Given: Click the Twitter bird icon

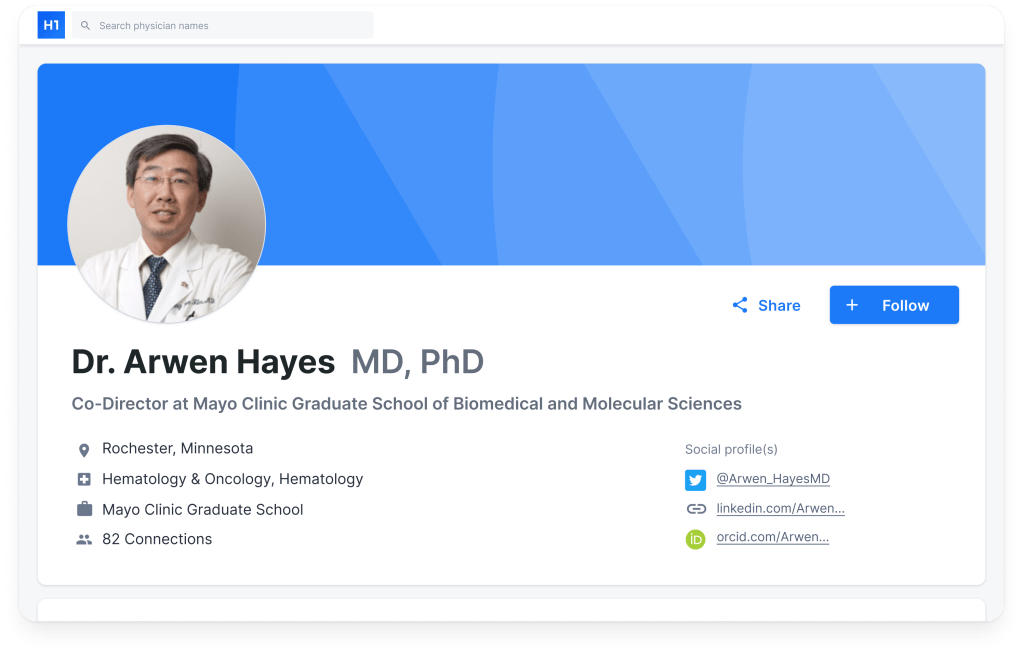Looking at the screenshot, I should (695, 480).
